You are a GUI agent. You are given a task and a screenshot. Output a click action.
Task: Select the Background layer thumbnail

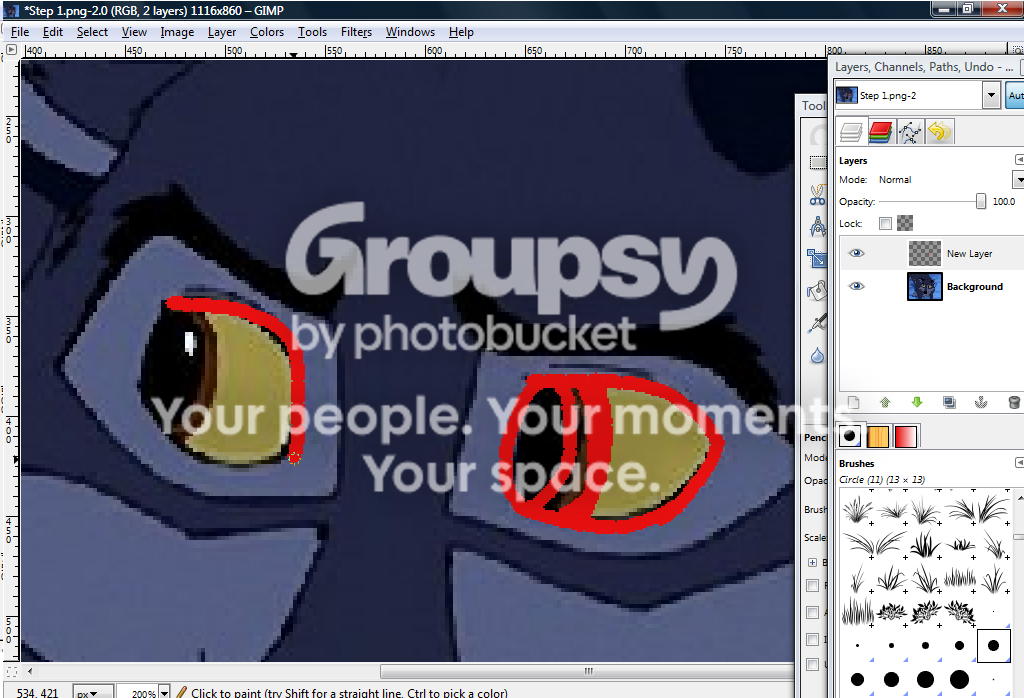click(x=925, y=287)
